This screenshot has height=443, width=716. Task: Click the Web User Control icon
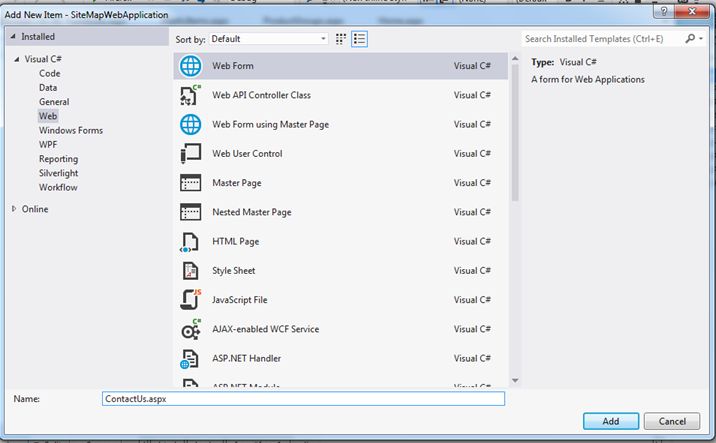click(x=190, y=153)
